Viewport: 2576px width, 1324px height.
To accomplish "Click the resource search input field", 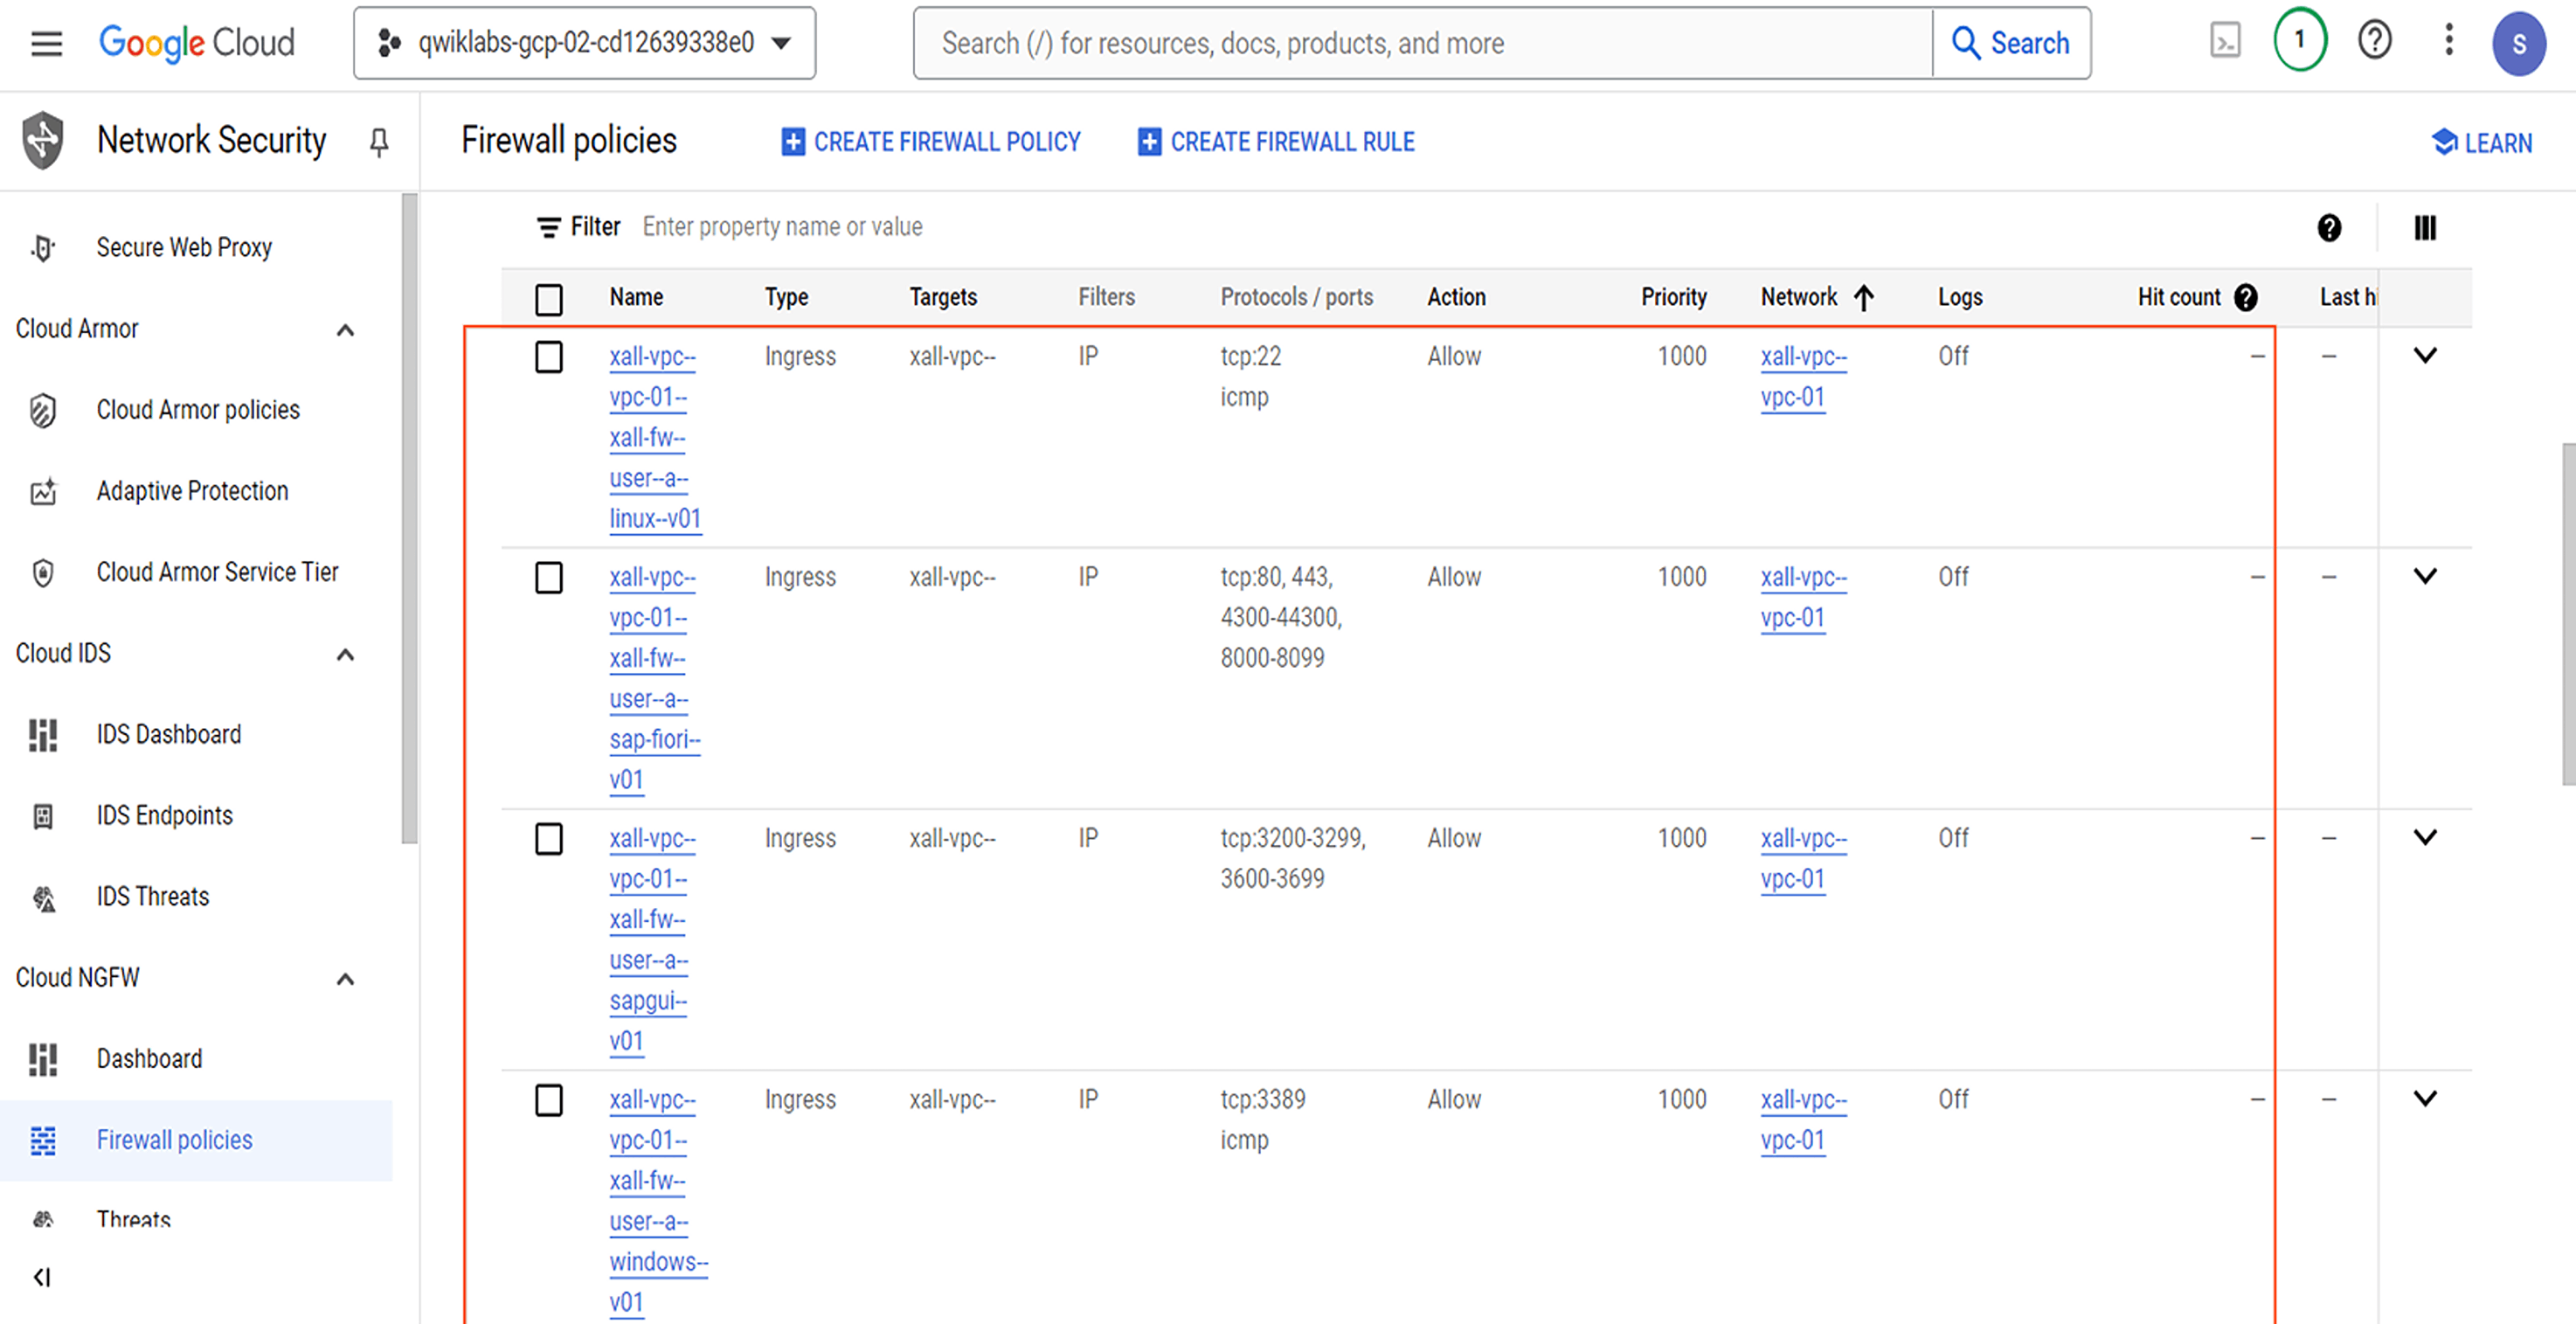I will (1422, 43).
